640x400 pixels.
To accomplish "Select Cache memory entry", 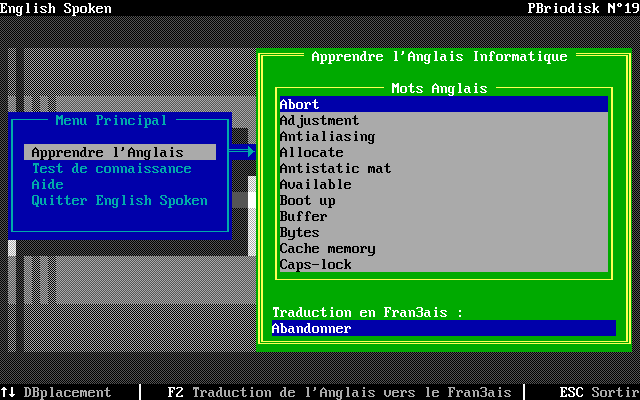I will [444, 249].
